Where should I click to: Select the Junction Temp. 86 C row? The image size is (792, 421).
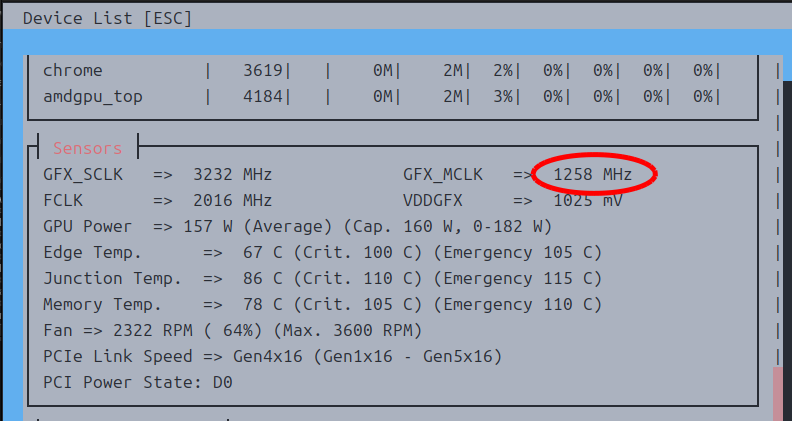pos(322,278)
